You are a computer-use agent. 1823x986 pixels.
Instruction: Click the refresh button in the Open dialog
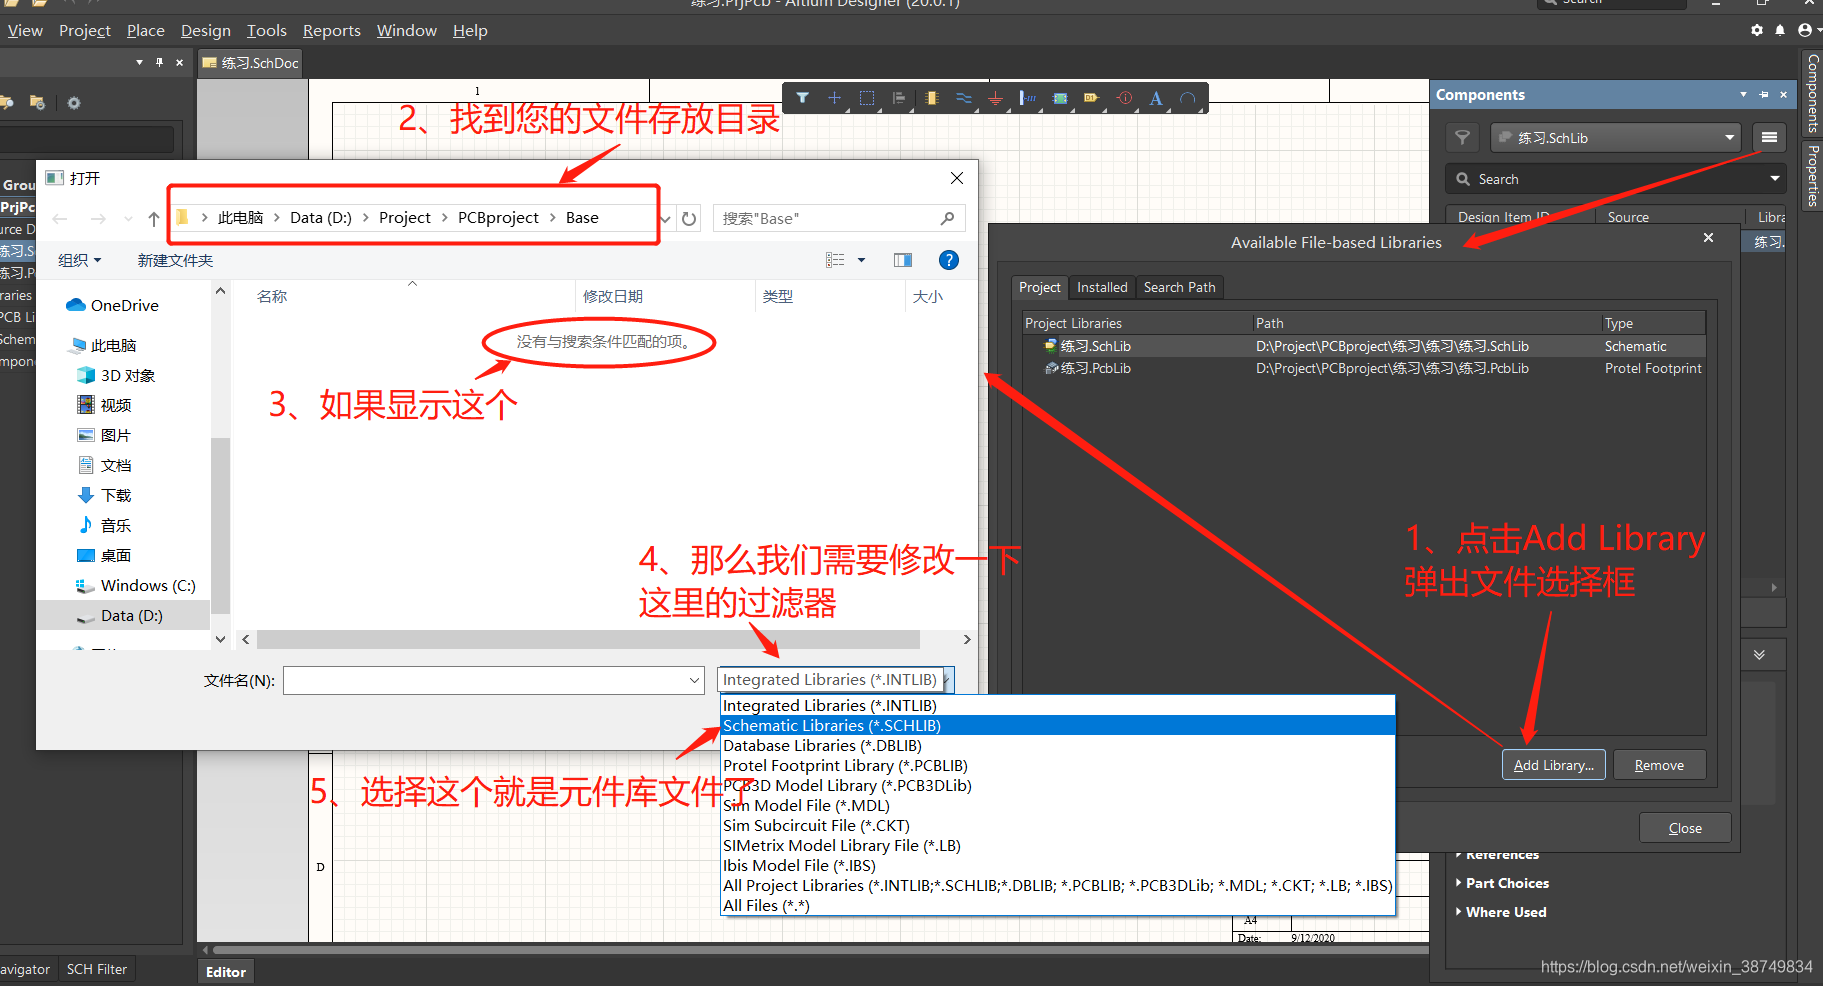tap(689, 218)
